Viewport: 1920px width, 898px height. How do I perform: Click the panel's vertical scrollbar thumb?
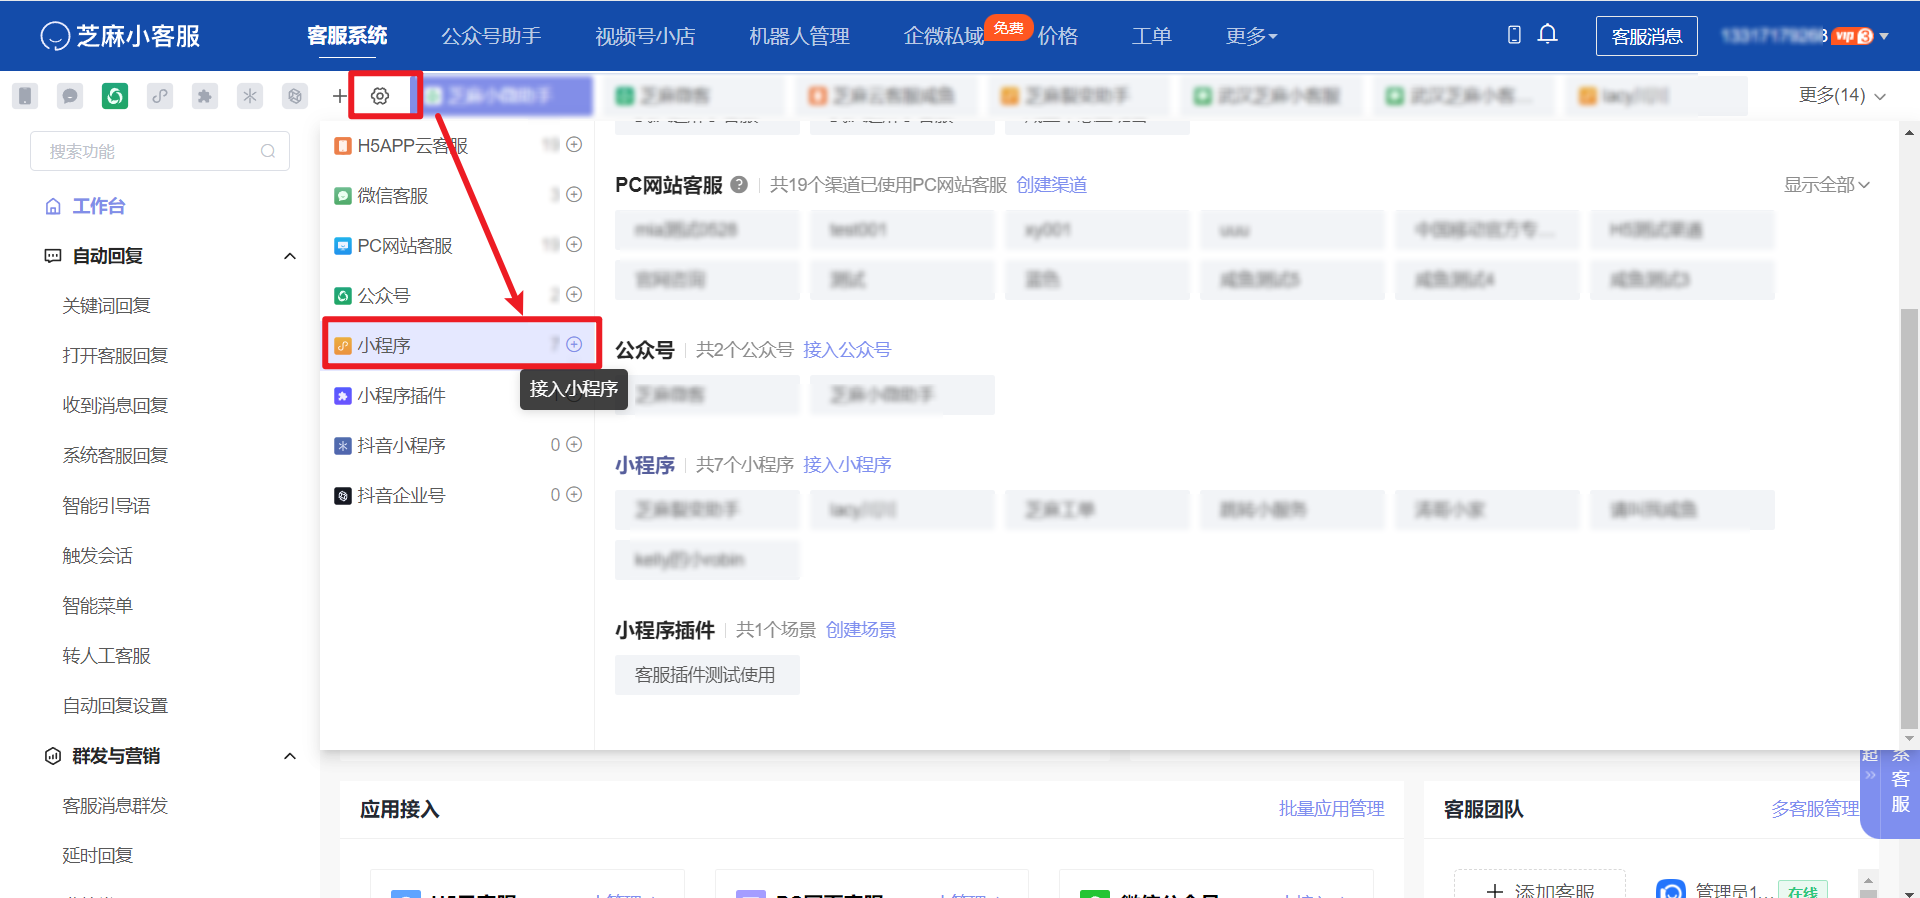(1909, 520)
